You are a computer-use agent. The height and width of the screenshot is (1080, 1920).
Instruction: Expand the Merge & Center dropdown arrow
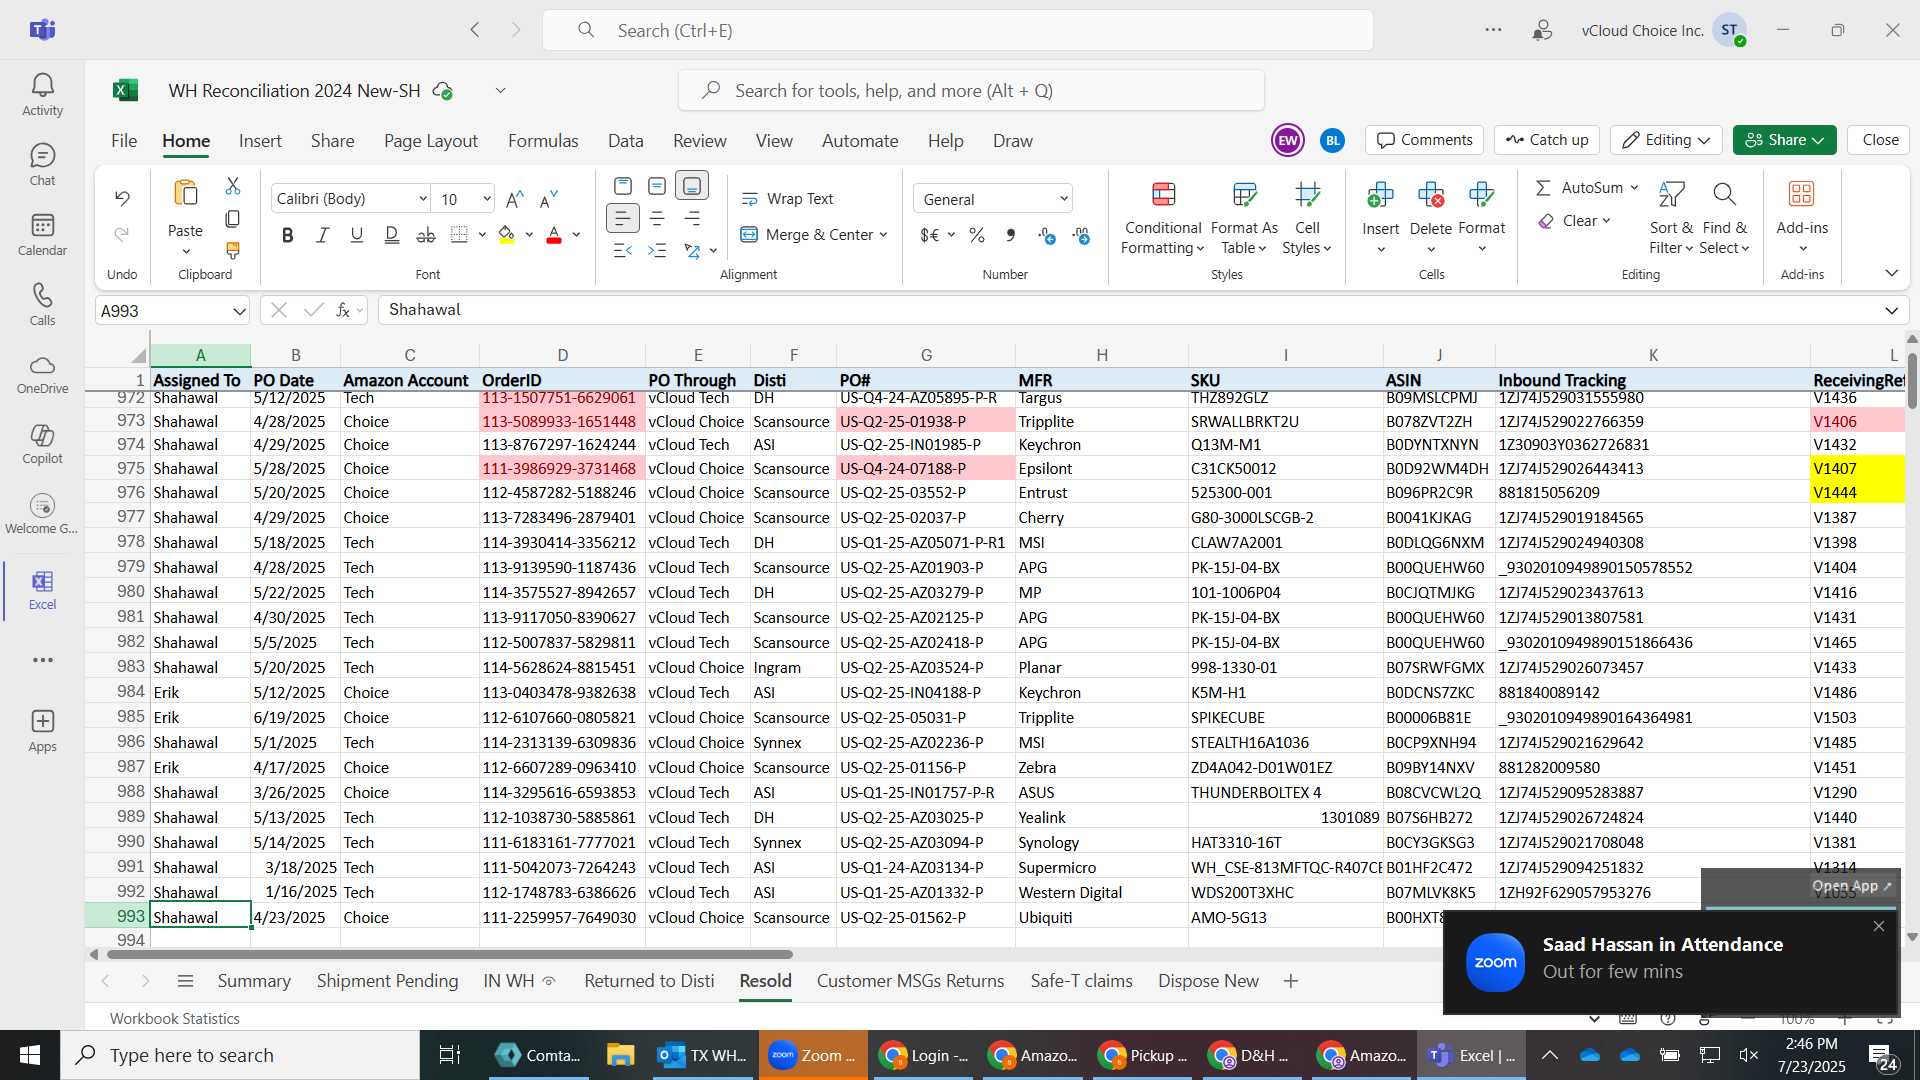pos(884,235)
